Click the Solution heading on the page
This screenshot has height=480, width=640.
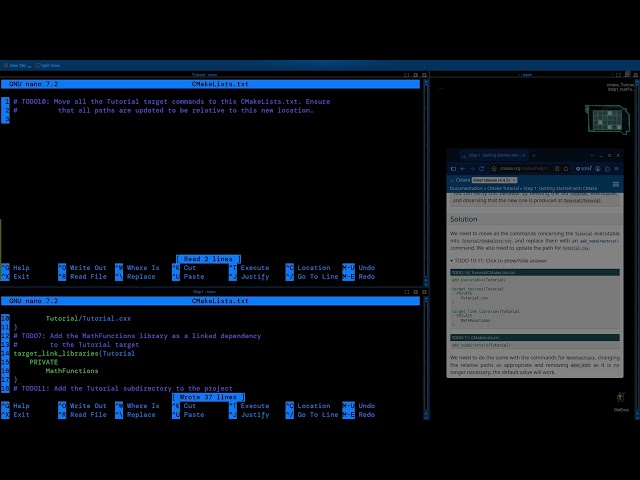coord(464,219)
